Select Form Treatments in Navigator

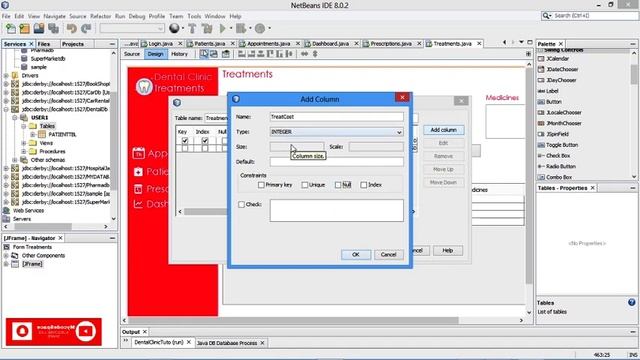pyautogui.click(x=32, y=247)
